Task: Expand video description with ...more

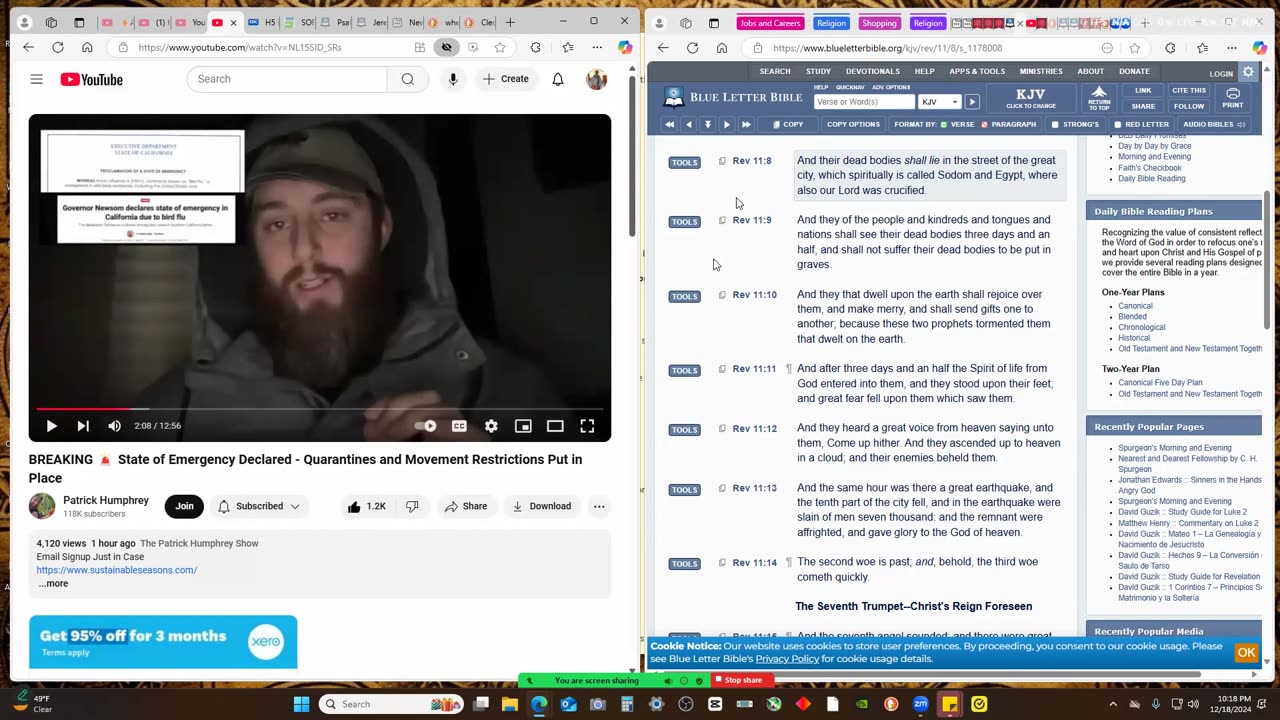Action: click(53, 584)
